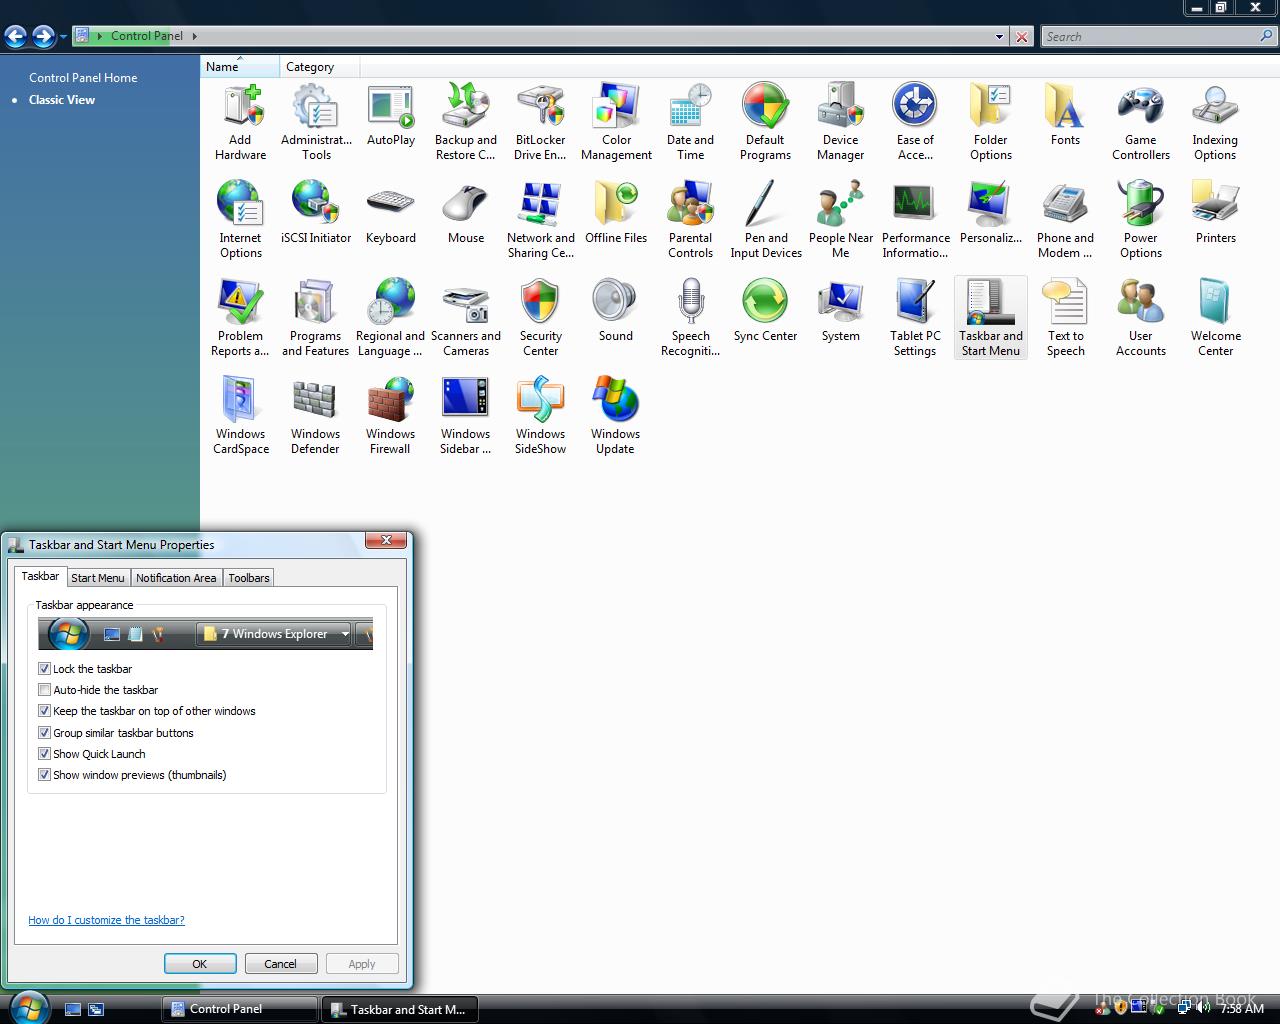Click Show Desktop in Quick Launch

tap(73, 1010)
